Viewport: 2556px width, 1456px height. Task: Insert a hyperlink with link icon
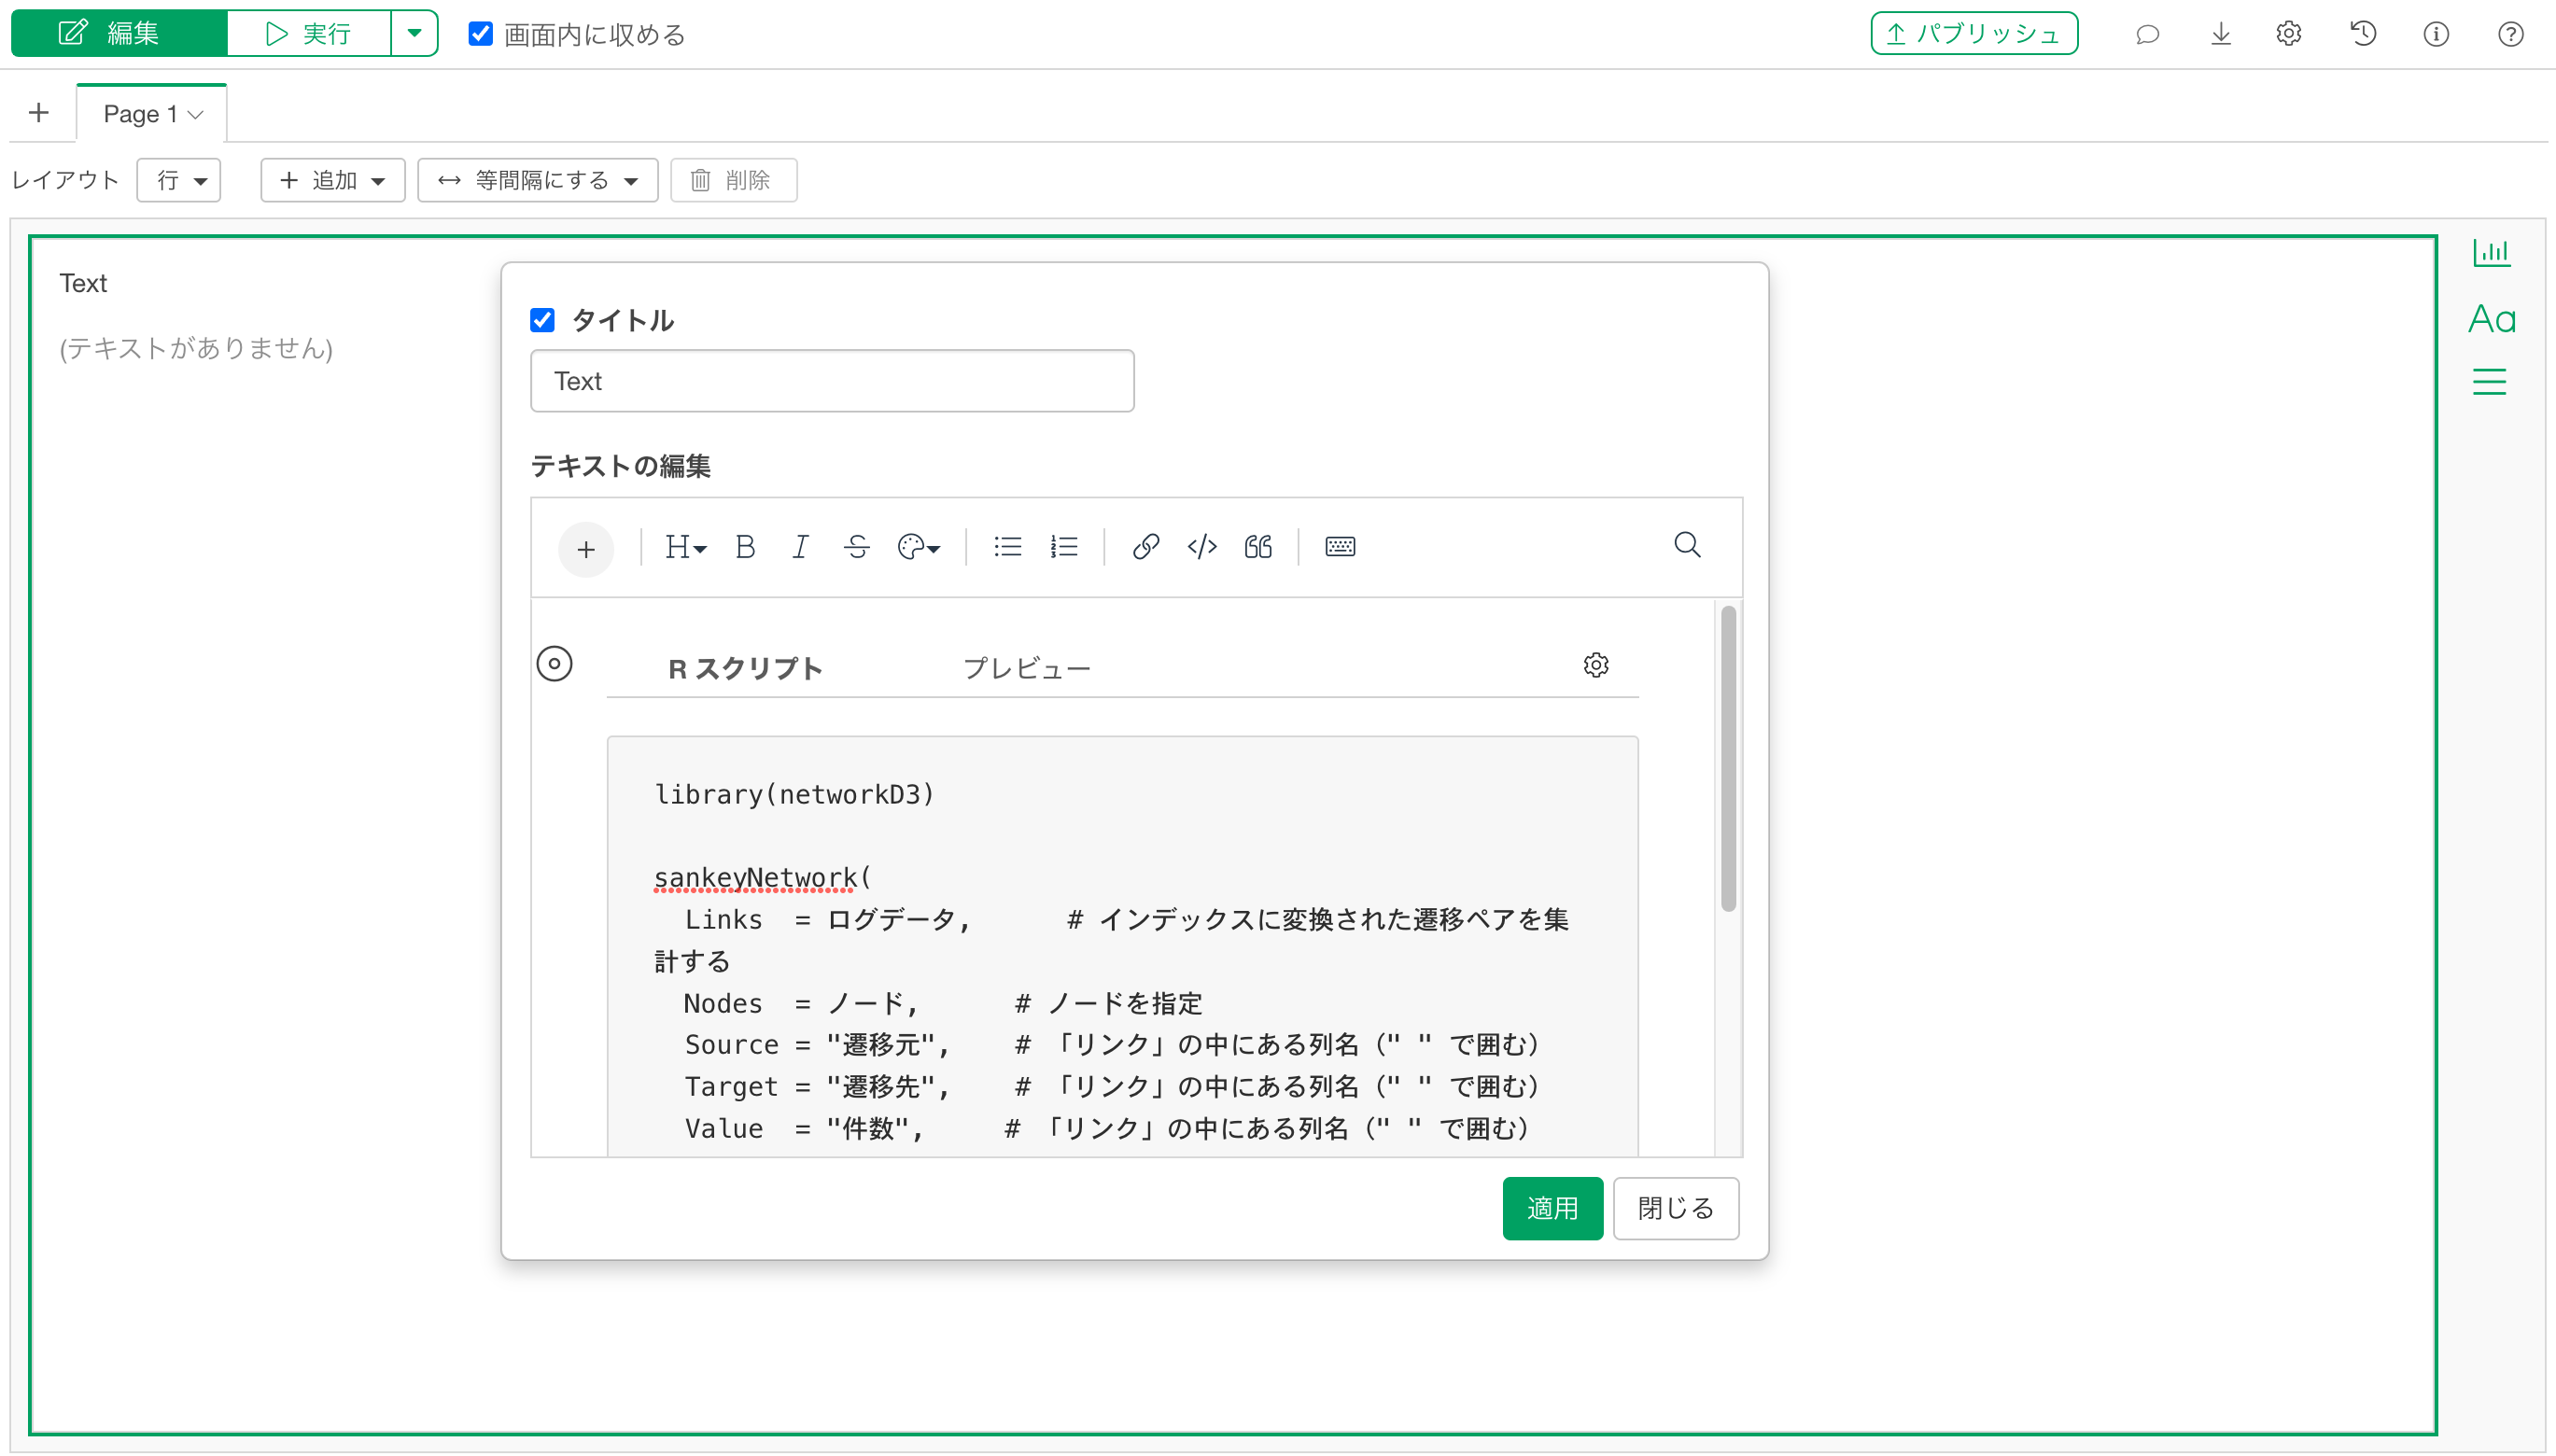1145,547
